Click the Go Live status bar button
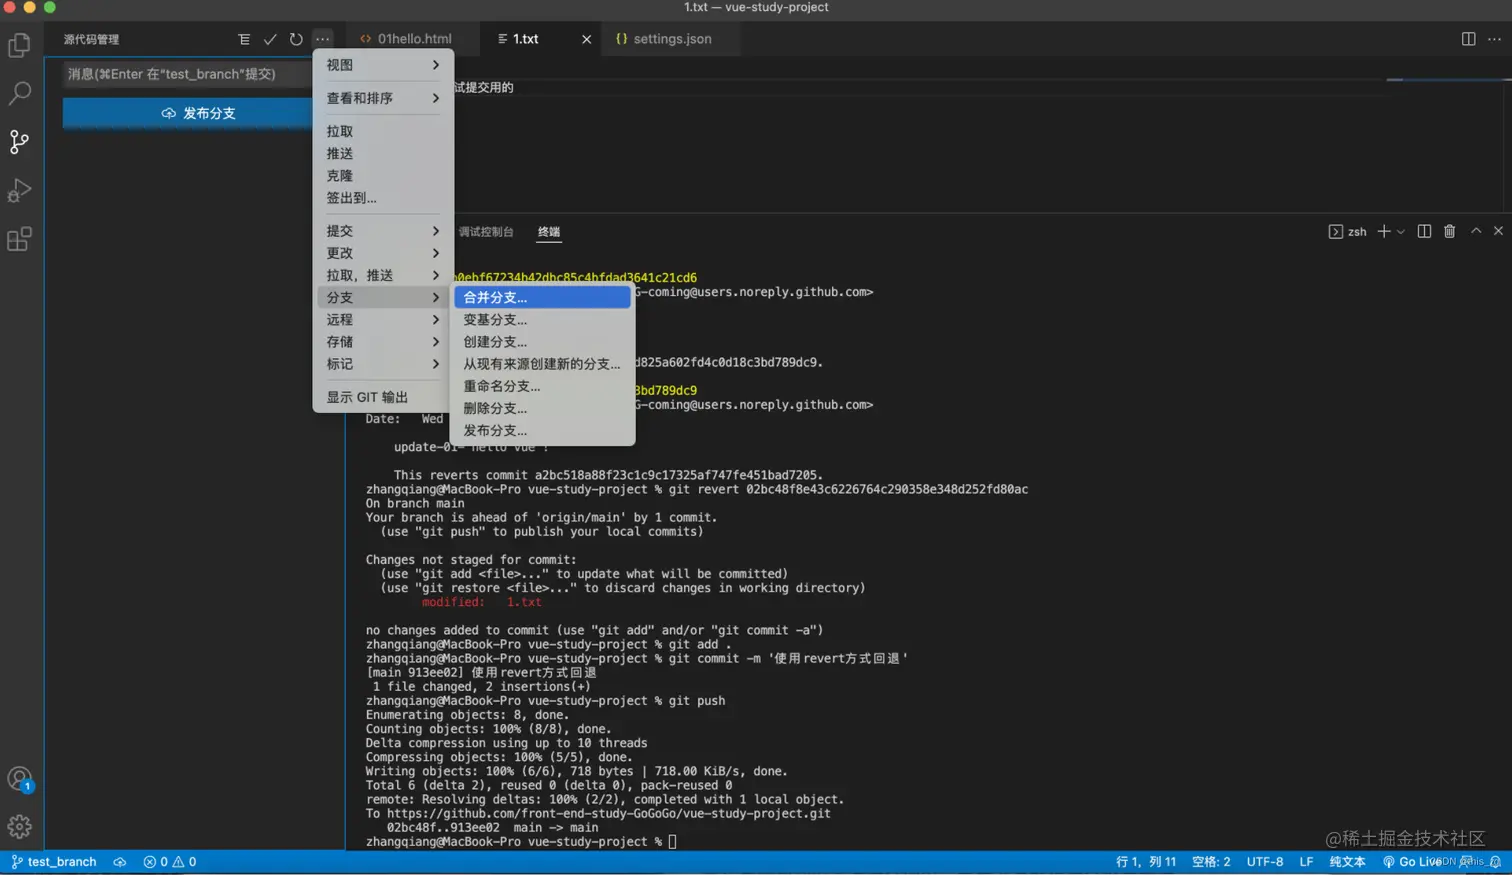Viewport: 1512px width, 875px height. point(1412,862)
